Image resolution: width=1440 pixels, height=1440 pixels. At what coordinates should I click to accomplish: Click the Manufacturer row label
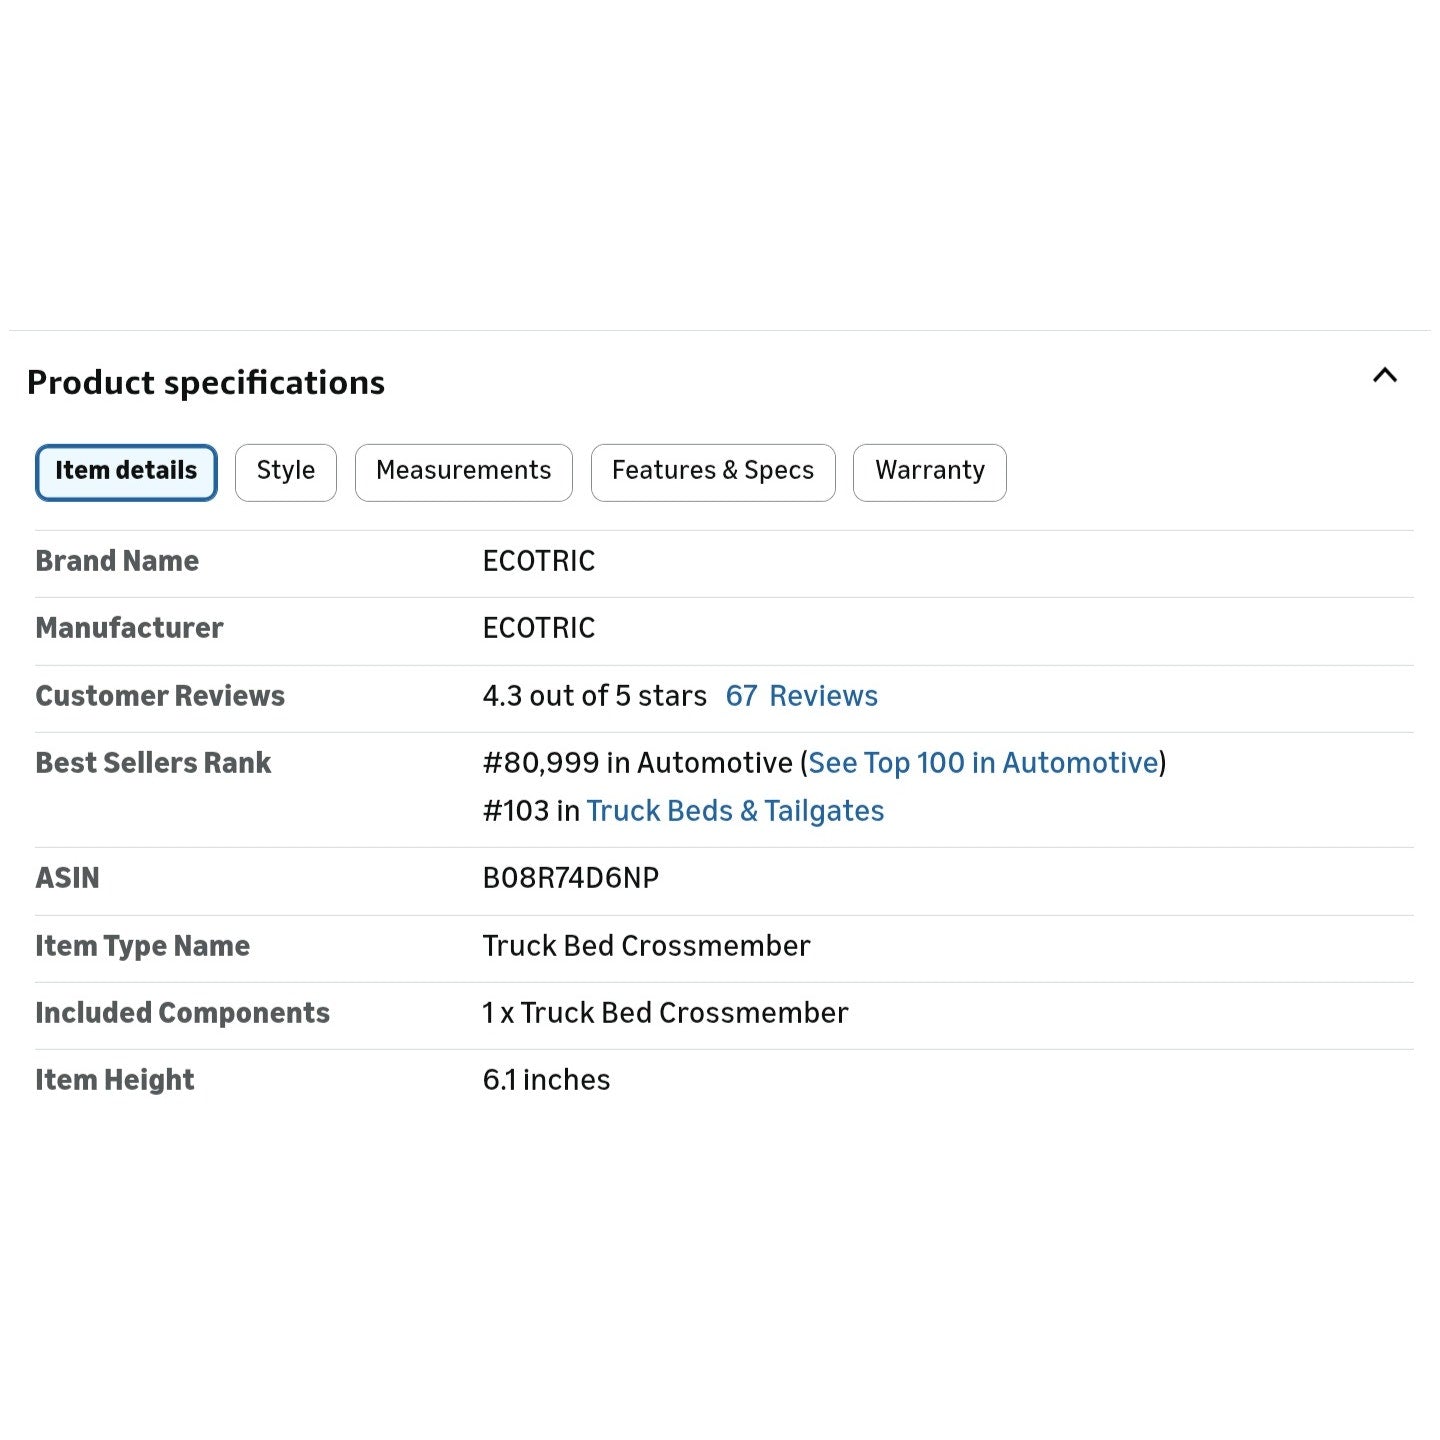[129, 628]
